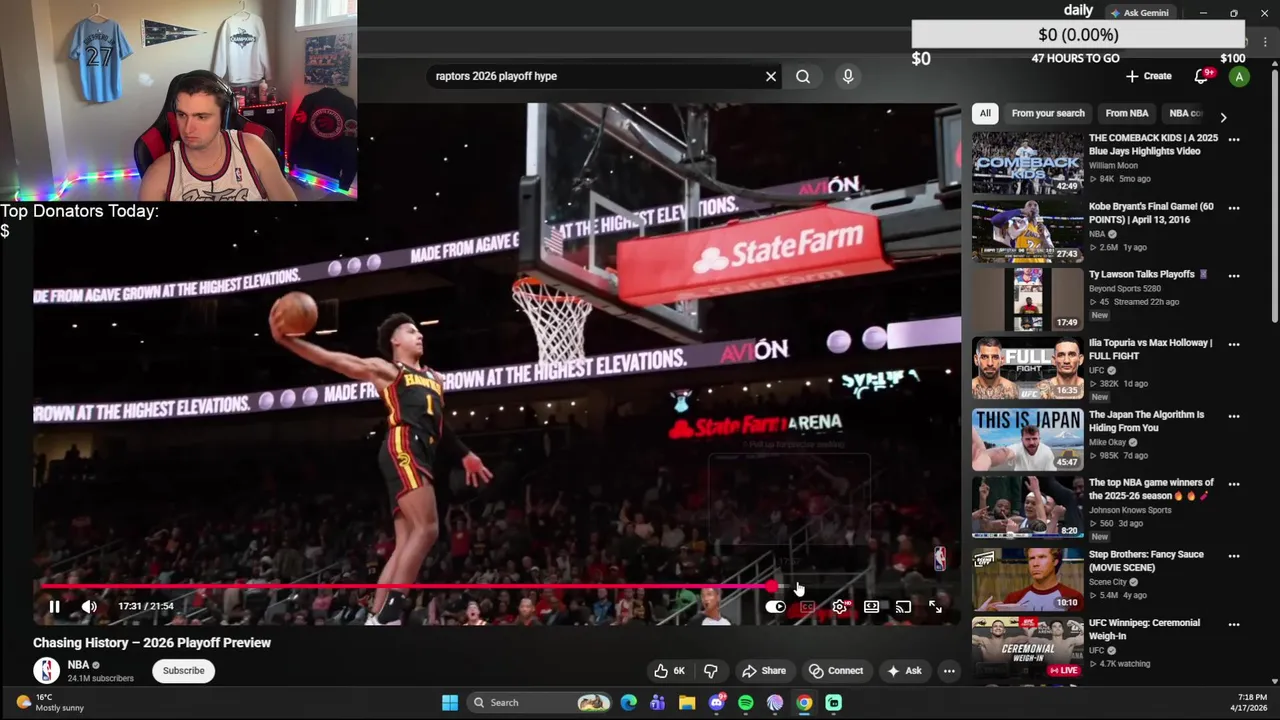The height and width of the screenshot is (720, 1280).
Task: Open the NBA channel avatar
Action: click(47, 671)
